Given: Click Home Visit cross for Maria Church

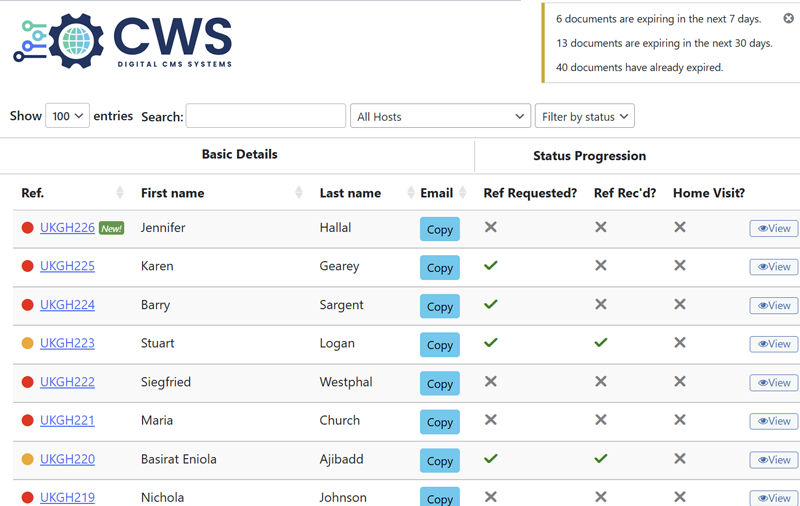Looking at the screenshot, I should 680,419.
